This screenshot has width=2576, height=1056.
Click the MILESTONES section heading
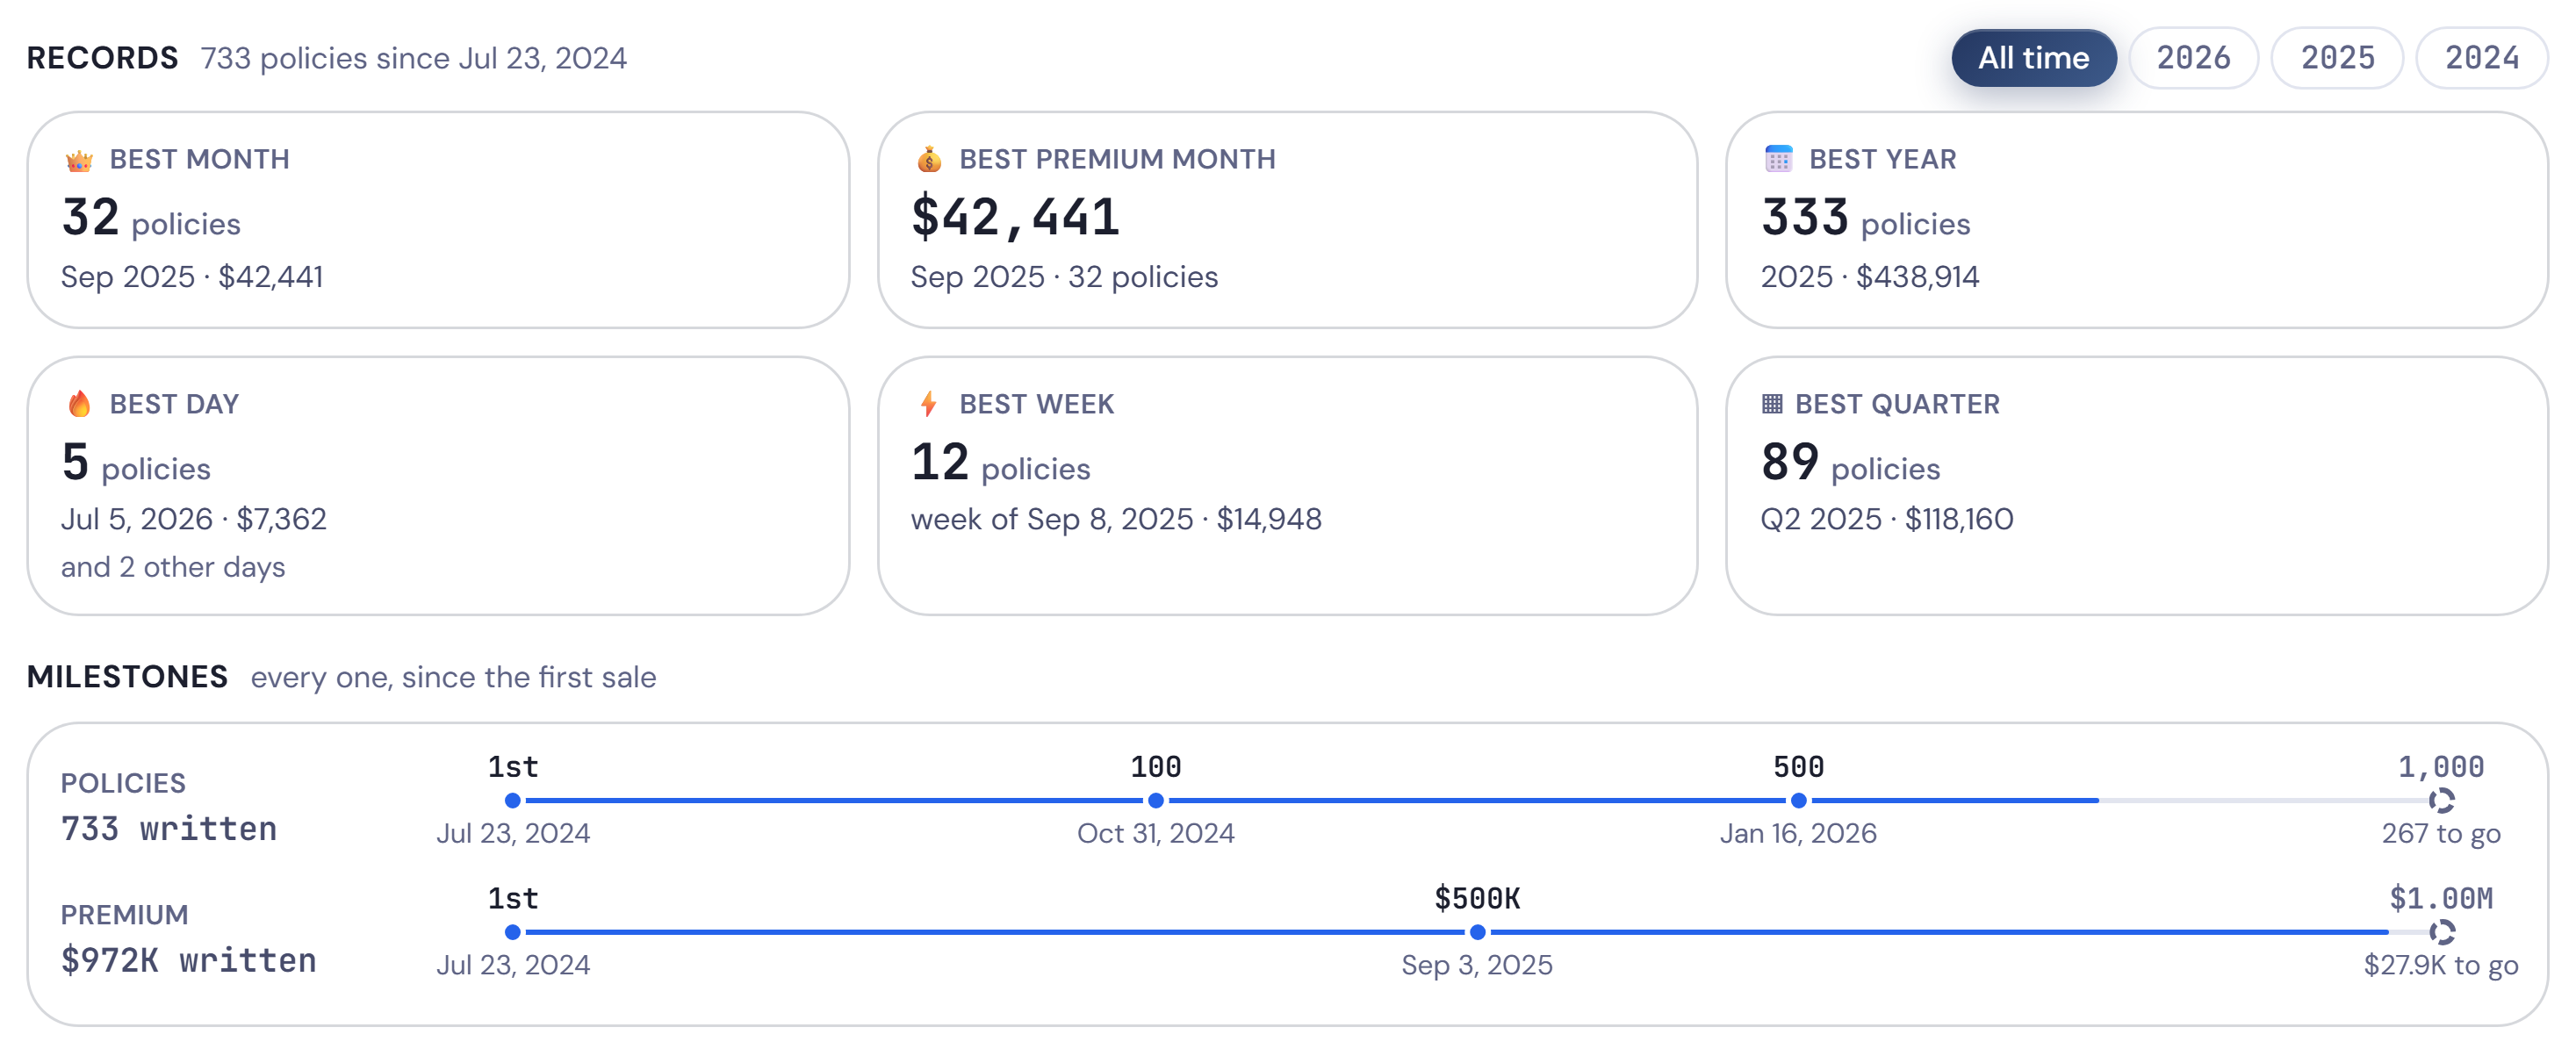127,677
